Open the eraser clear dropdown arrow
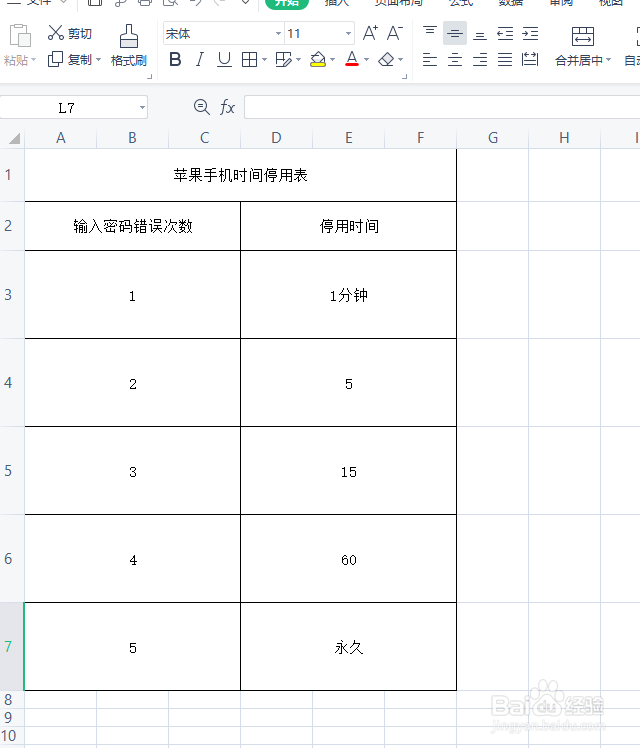Image resolution: width=640 pixels, height=748 pixels. pyautogui.click(x=401, y=60)
